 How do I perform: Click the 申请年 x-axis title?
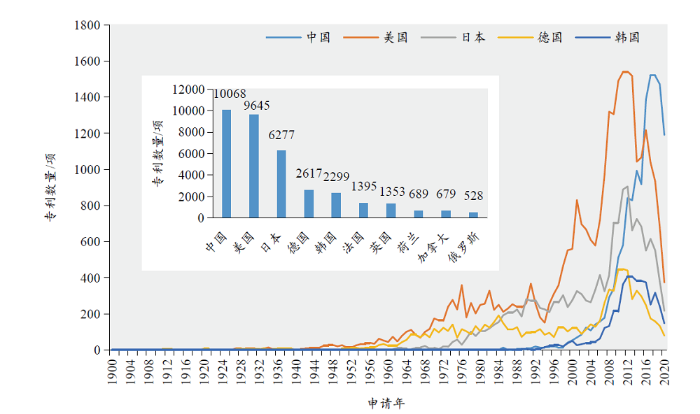(x=385, y=400)
